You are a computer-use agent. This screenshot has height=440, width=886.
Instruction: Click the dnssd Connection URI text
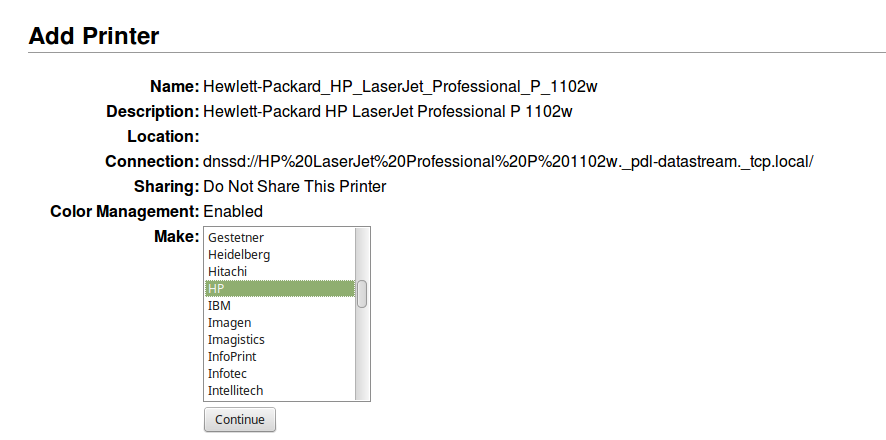[508, 162]
